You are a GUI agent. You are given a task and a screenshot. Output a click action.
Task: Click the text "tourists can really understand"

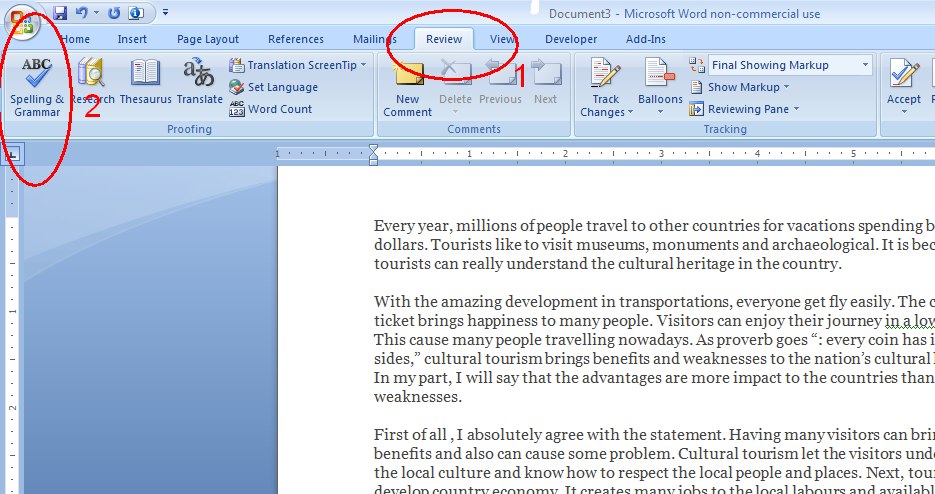[481, 264]
